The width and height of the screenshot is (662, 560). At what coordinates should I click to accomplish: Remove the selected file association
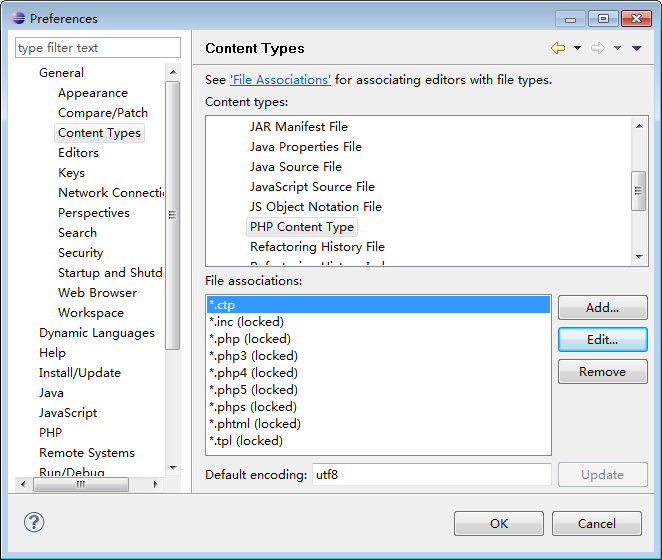click(602, 372)
